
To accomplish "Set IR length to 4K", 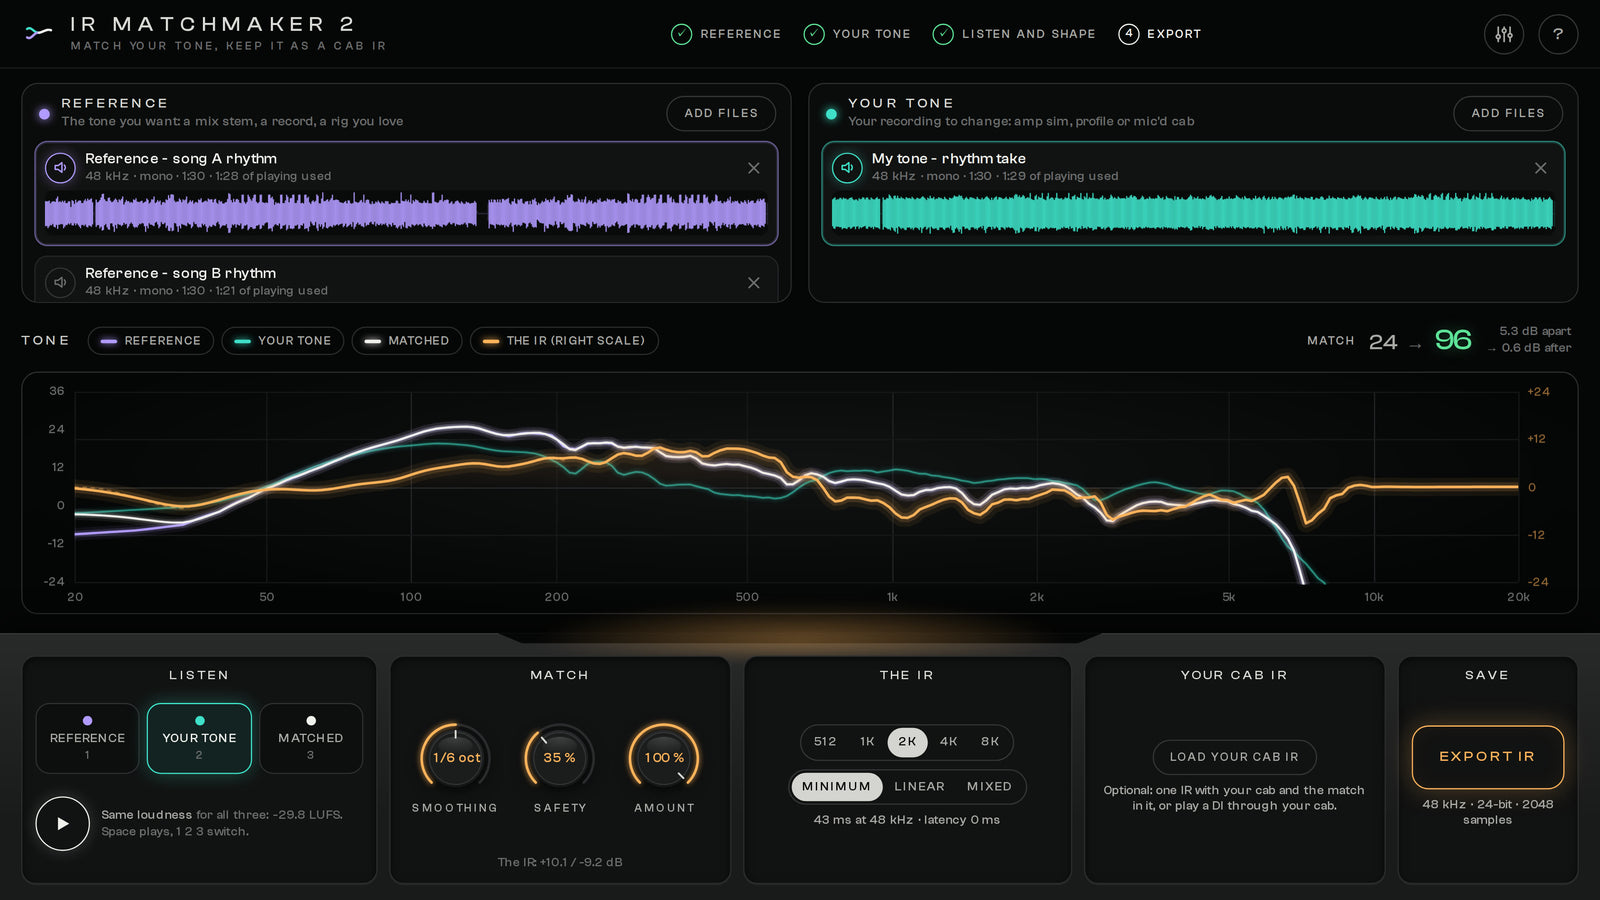I will pyautogui.click(x=949, y=742).
